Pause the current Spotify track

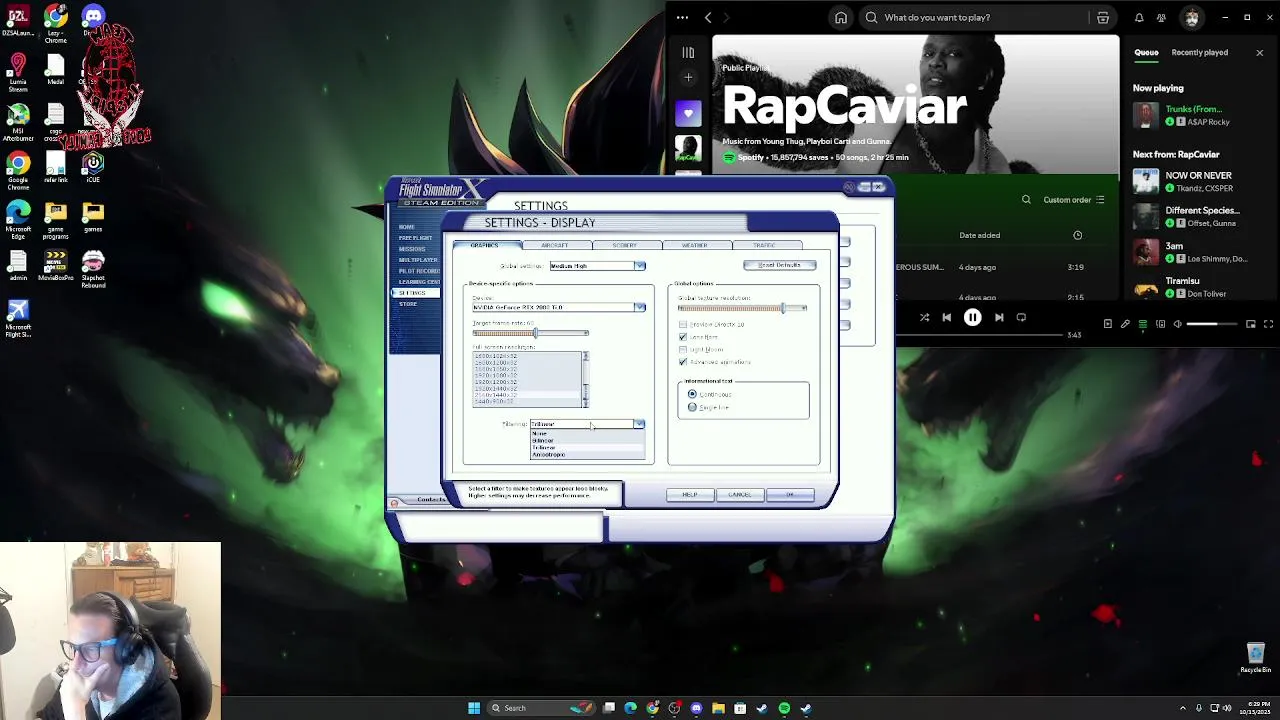[972, 318]
